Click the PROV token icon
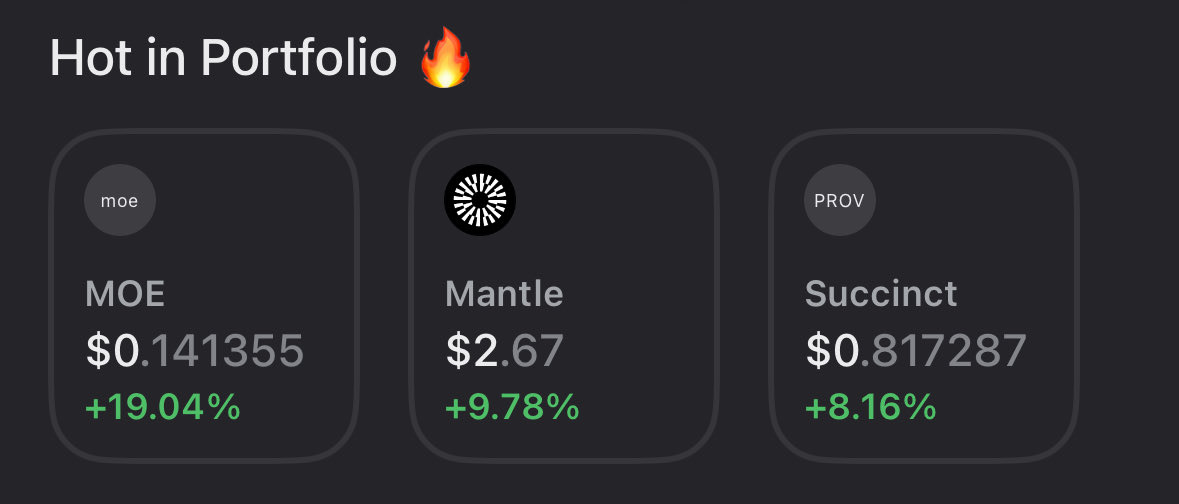Viewport: 1179px width, 504px height. (840, 200)
